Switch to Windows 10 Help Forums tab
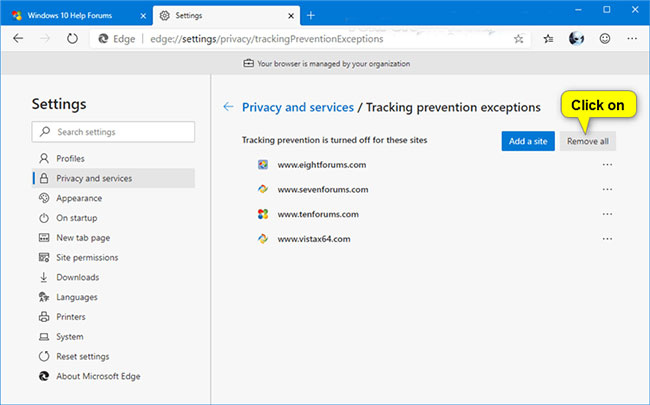 point(77,16)
